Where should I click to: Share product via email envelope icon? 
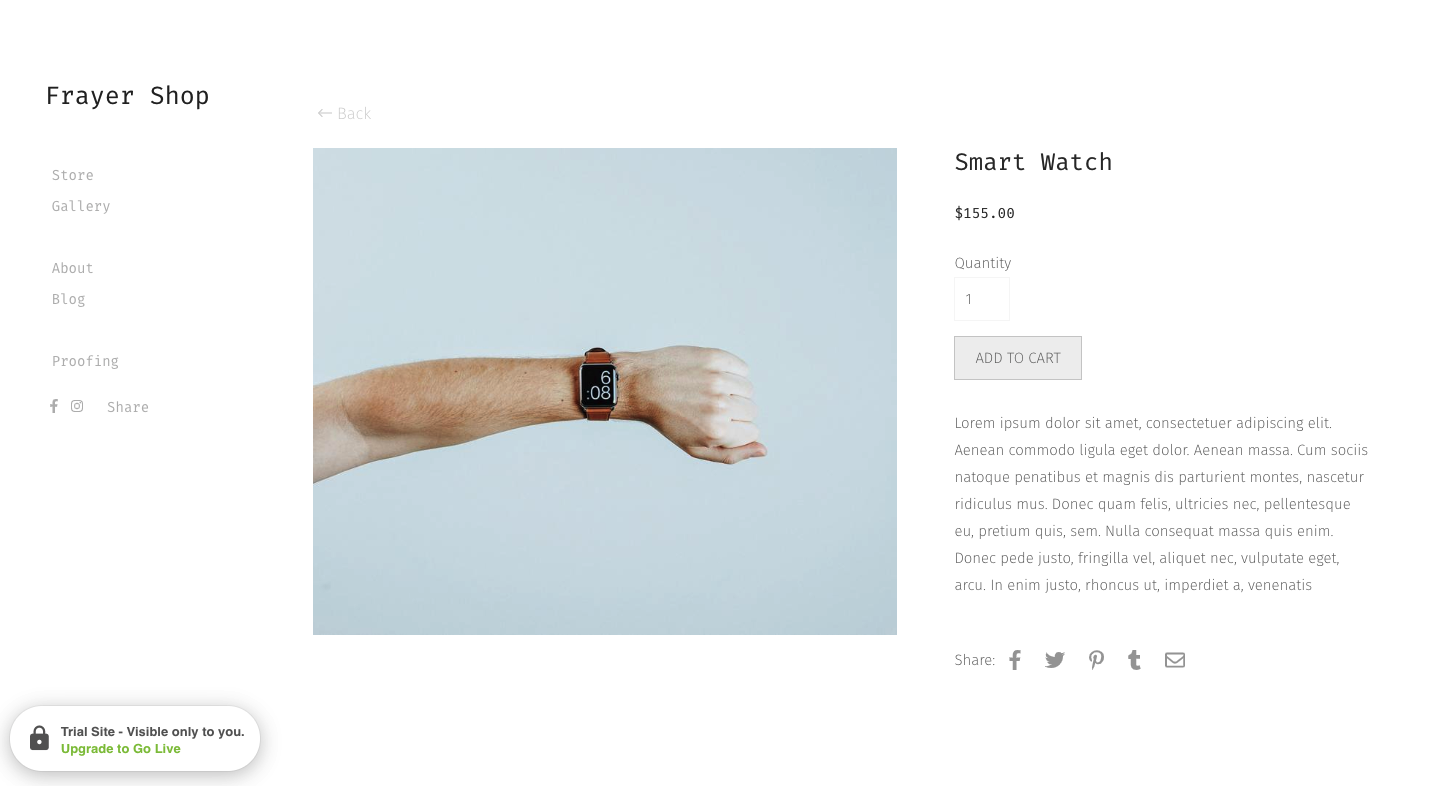(1175, 660)
